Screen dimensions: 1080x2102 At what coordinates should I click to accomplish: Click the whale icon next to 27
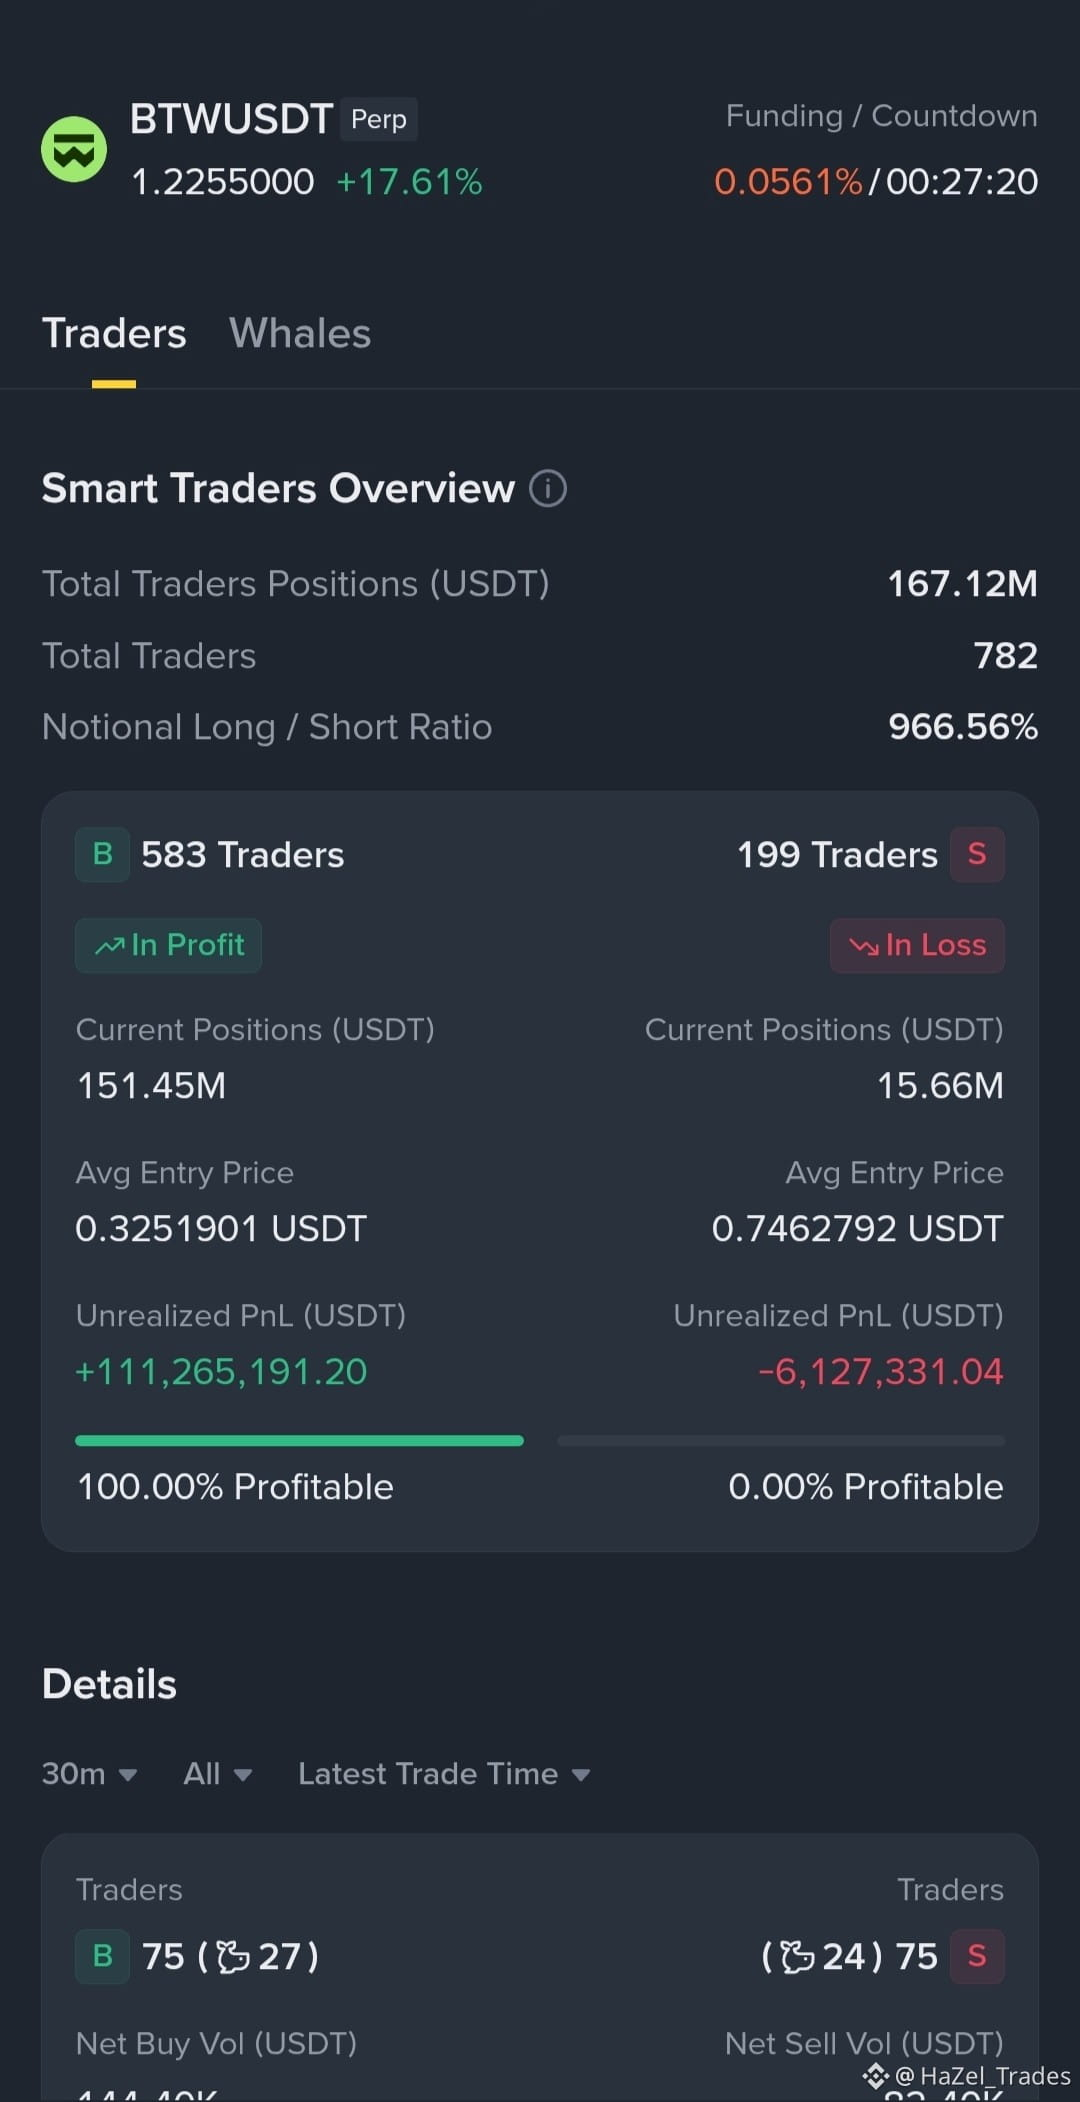[x=233, y=1956]
